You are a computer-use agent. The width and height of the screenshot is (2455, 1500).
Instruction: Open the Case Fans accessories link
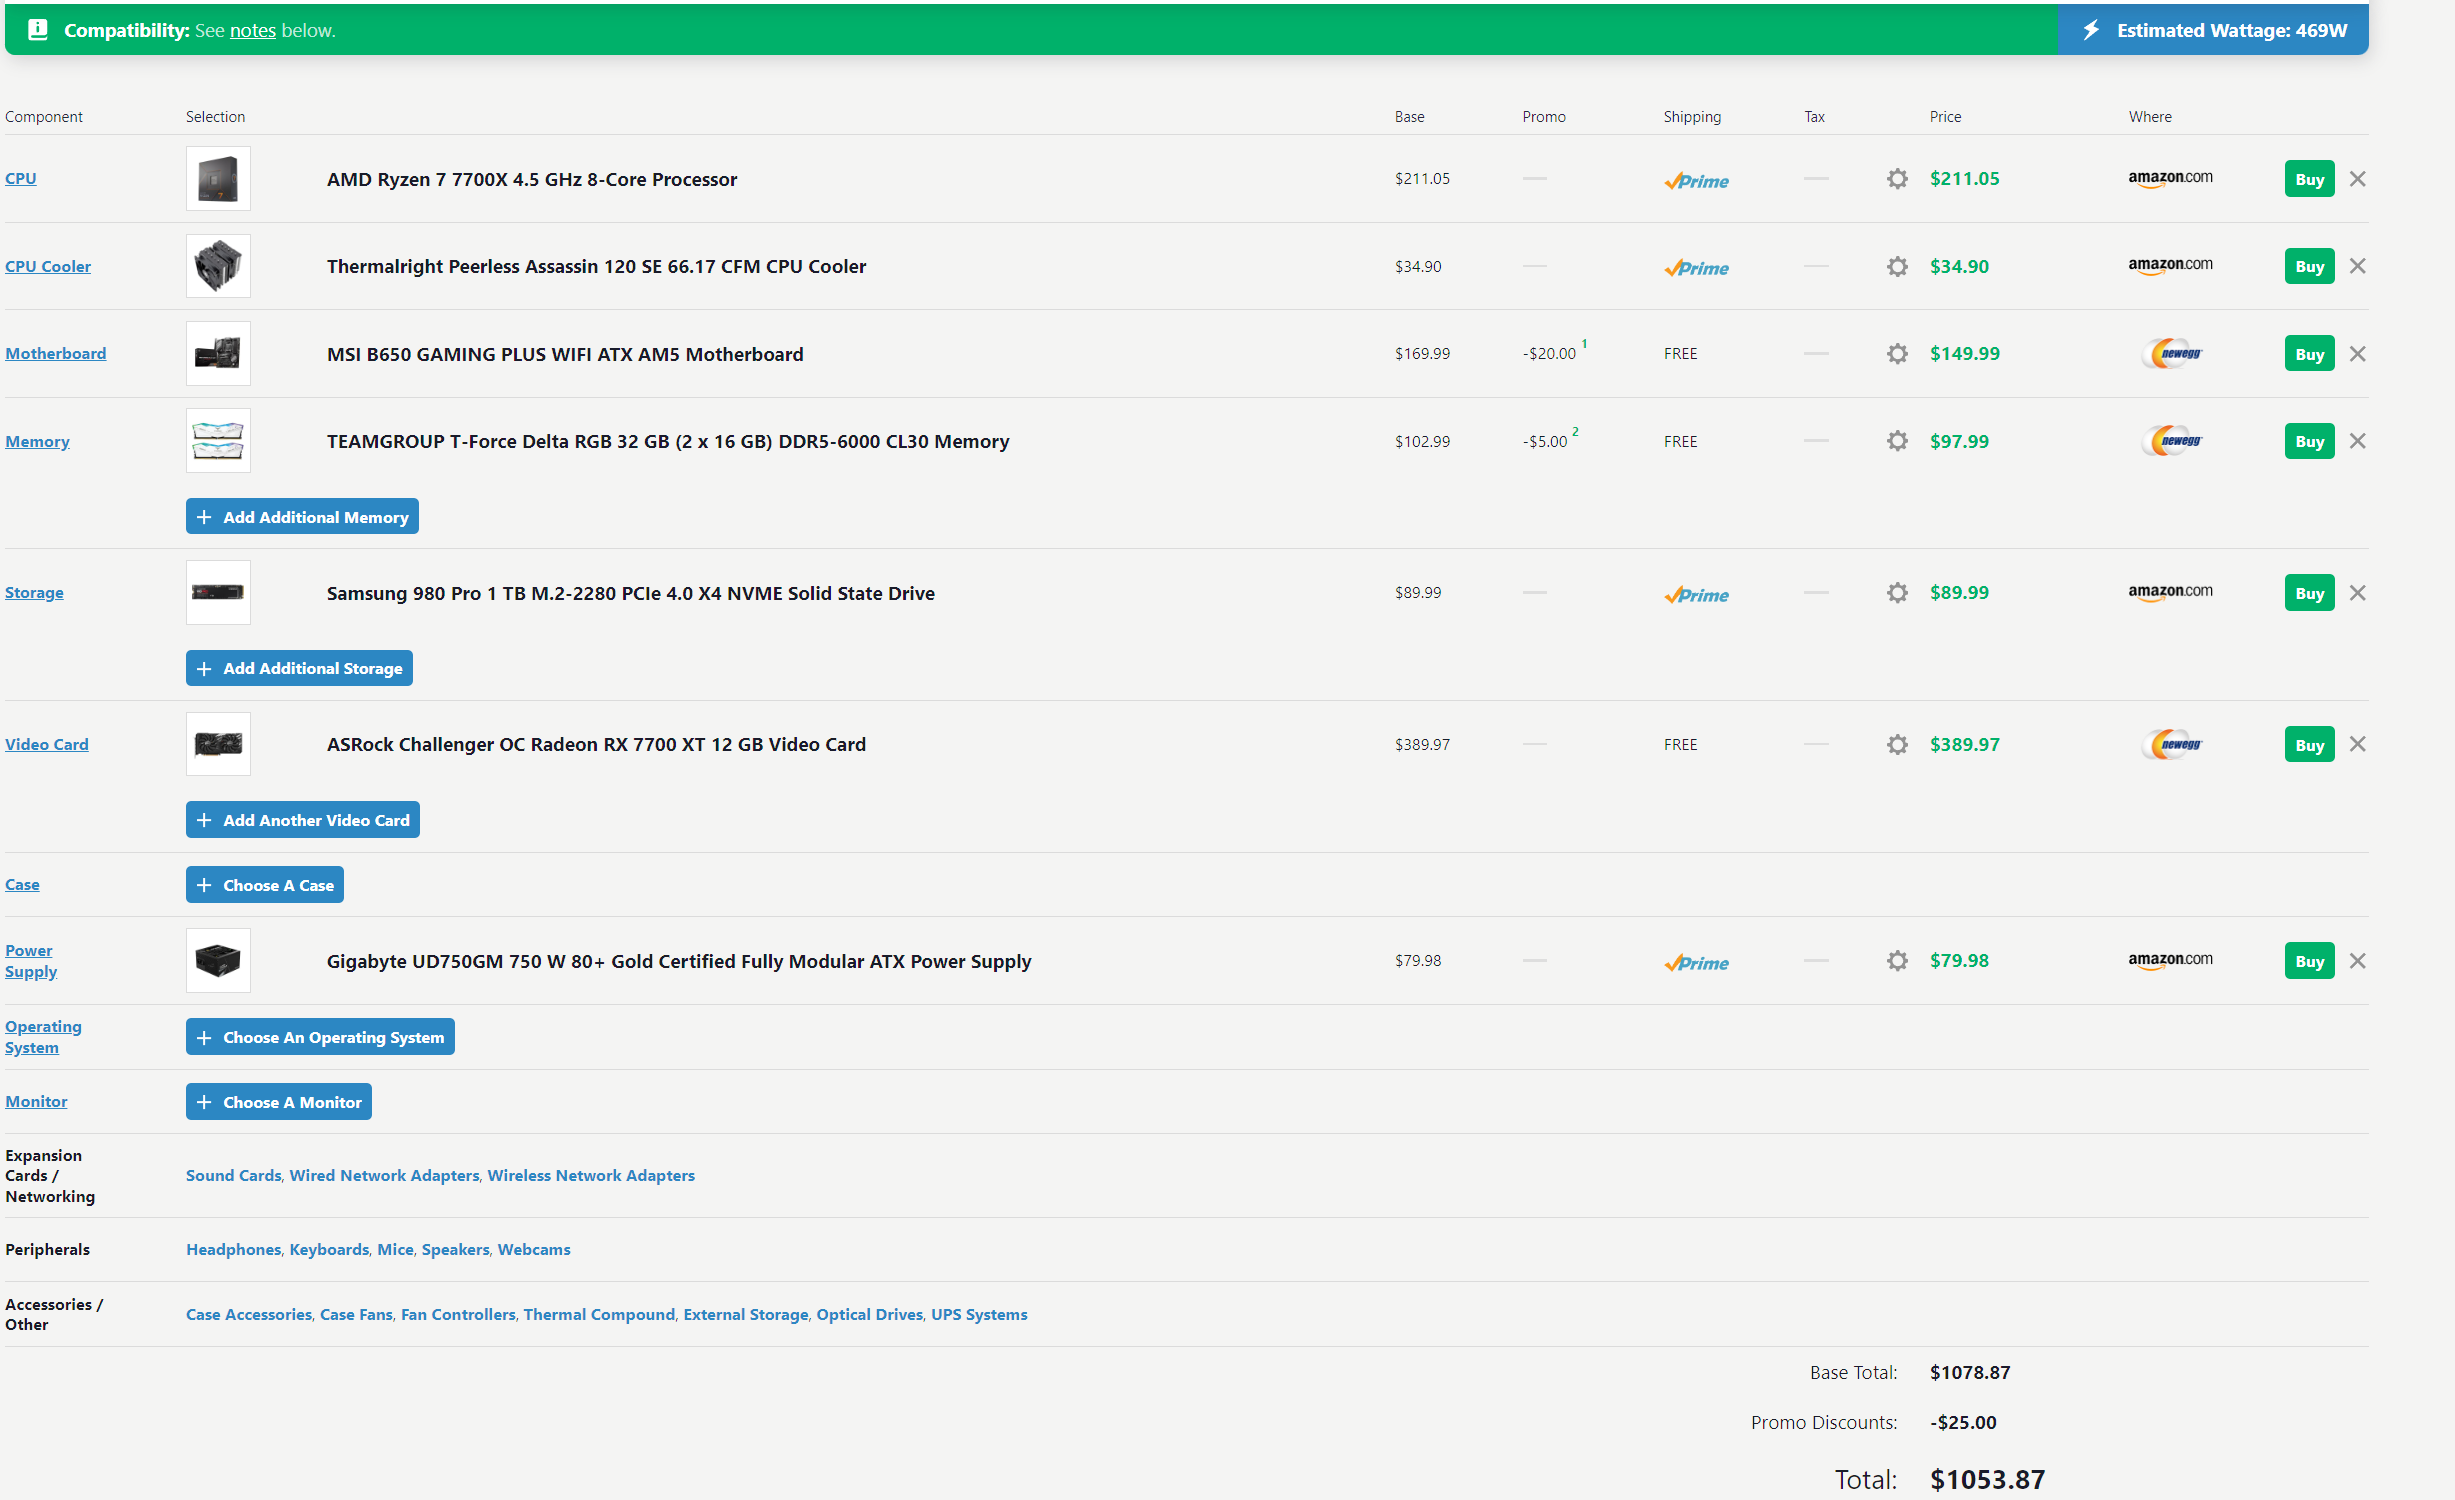pyautogui.click(x=356, y=1314)
